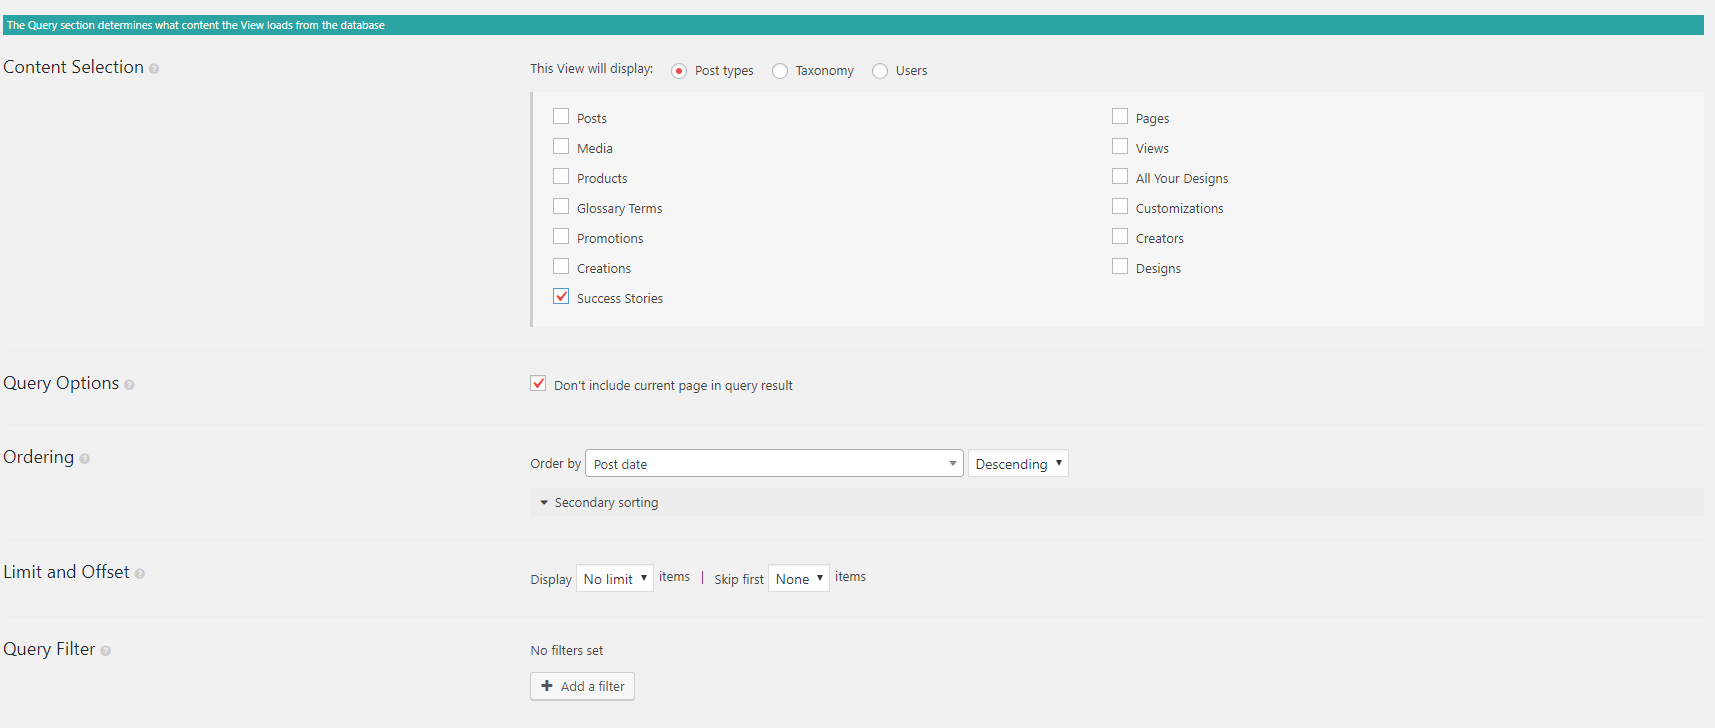Image resolution: width=1715 pixels, height=728 pixels.
Task: Check the All Your Designs checkbox
Action: (x=1120, y=177)
